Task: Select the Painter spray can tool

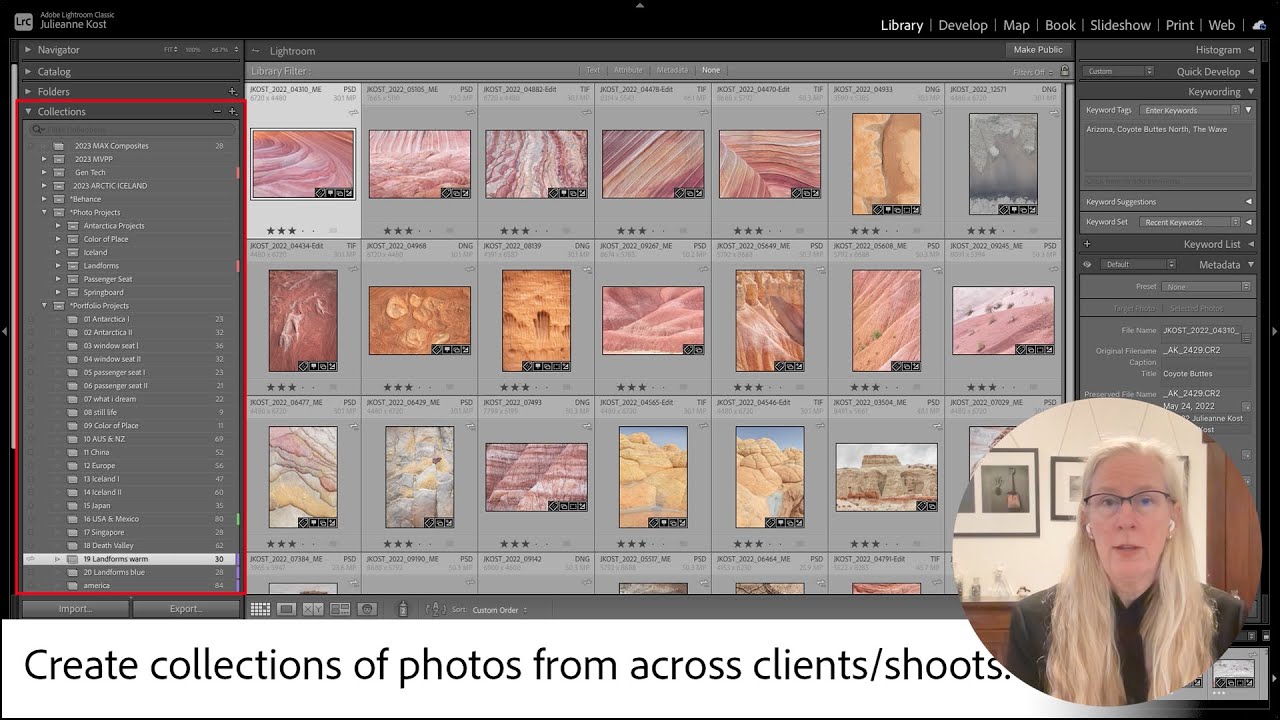Action: tap(403, 609)
